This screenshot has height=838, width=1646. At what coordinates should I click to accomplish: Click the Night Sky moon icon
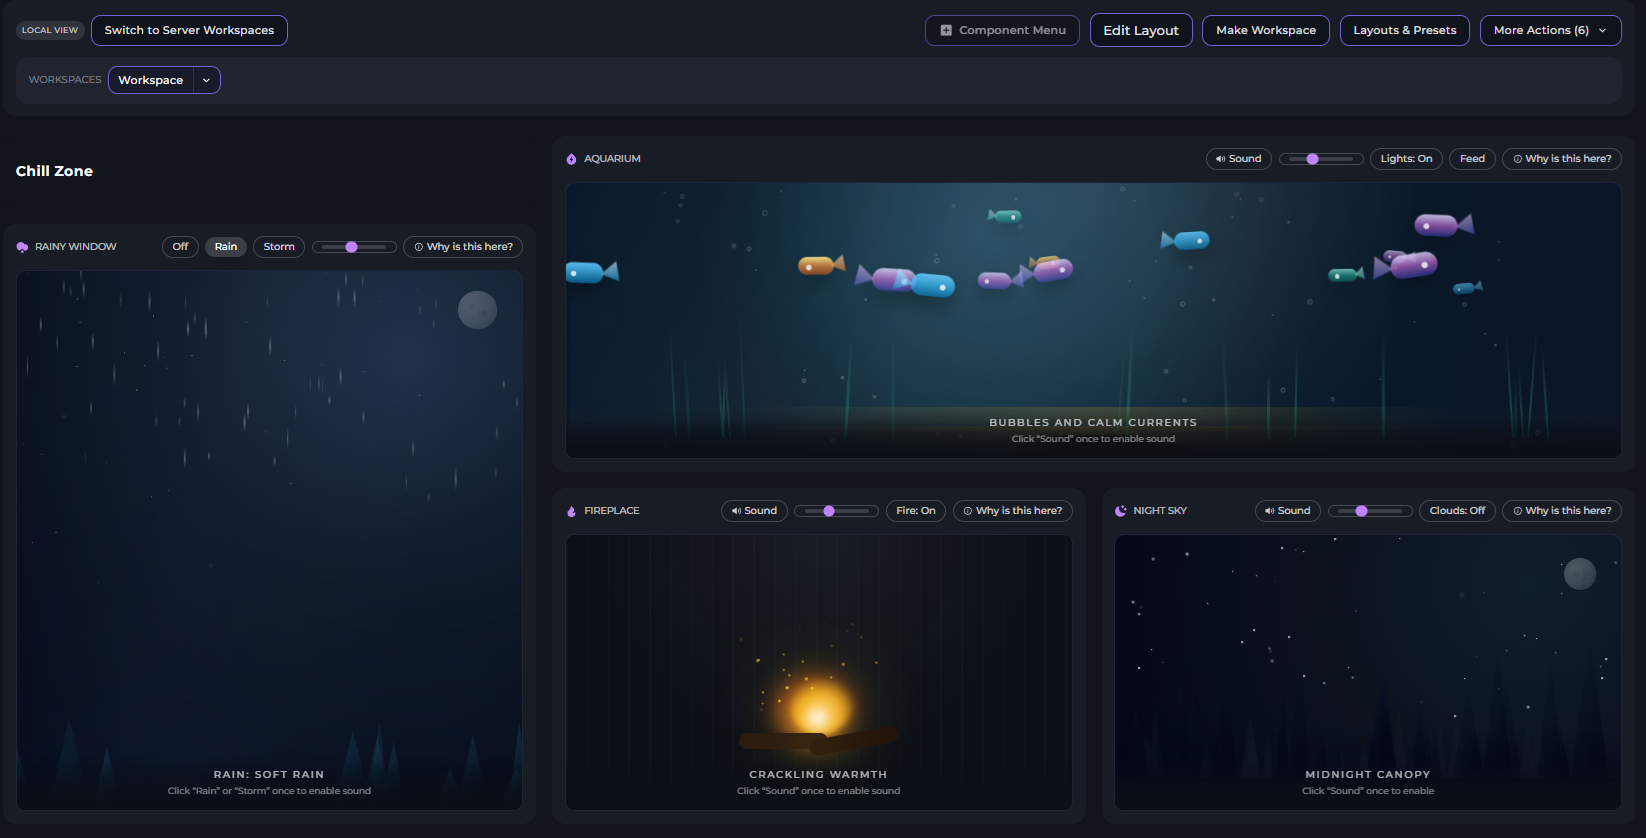[x=1120, y=511]
